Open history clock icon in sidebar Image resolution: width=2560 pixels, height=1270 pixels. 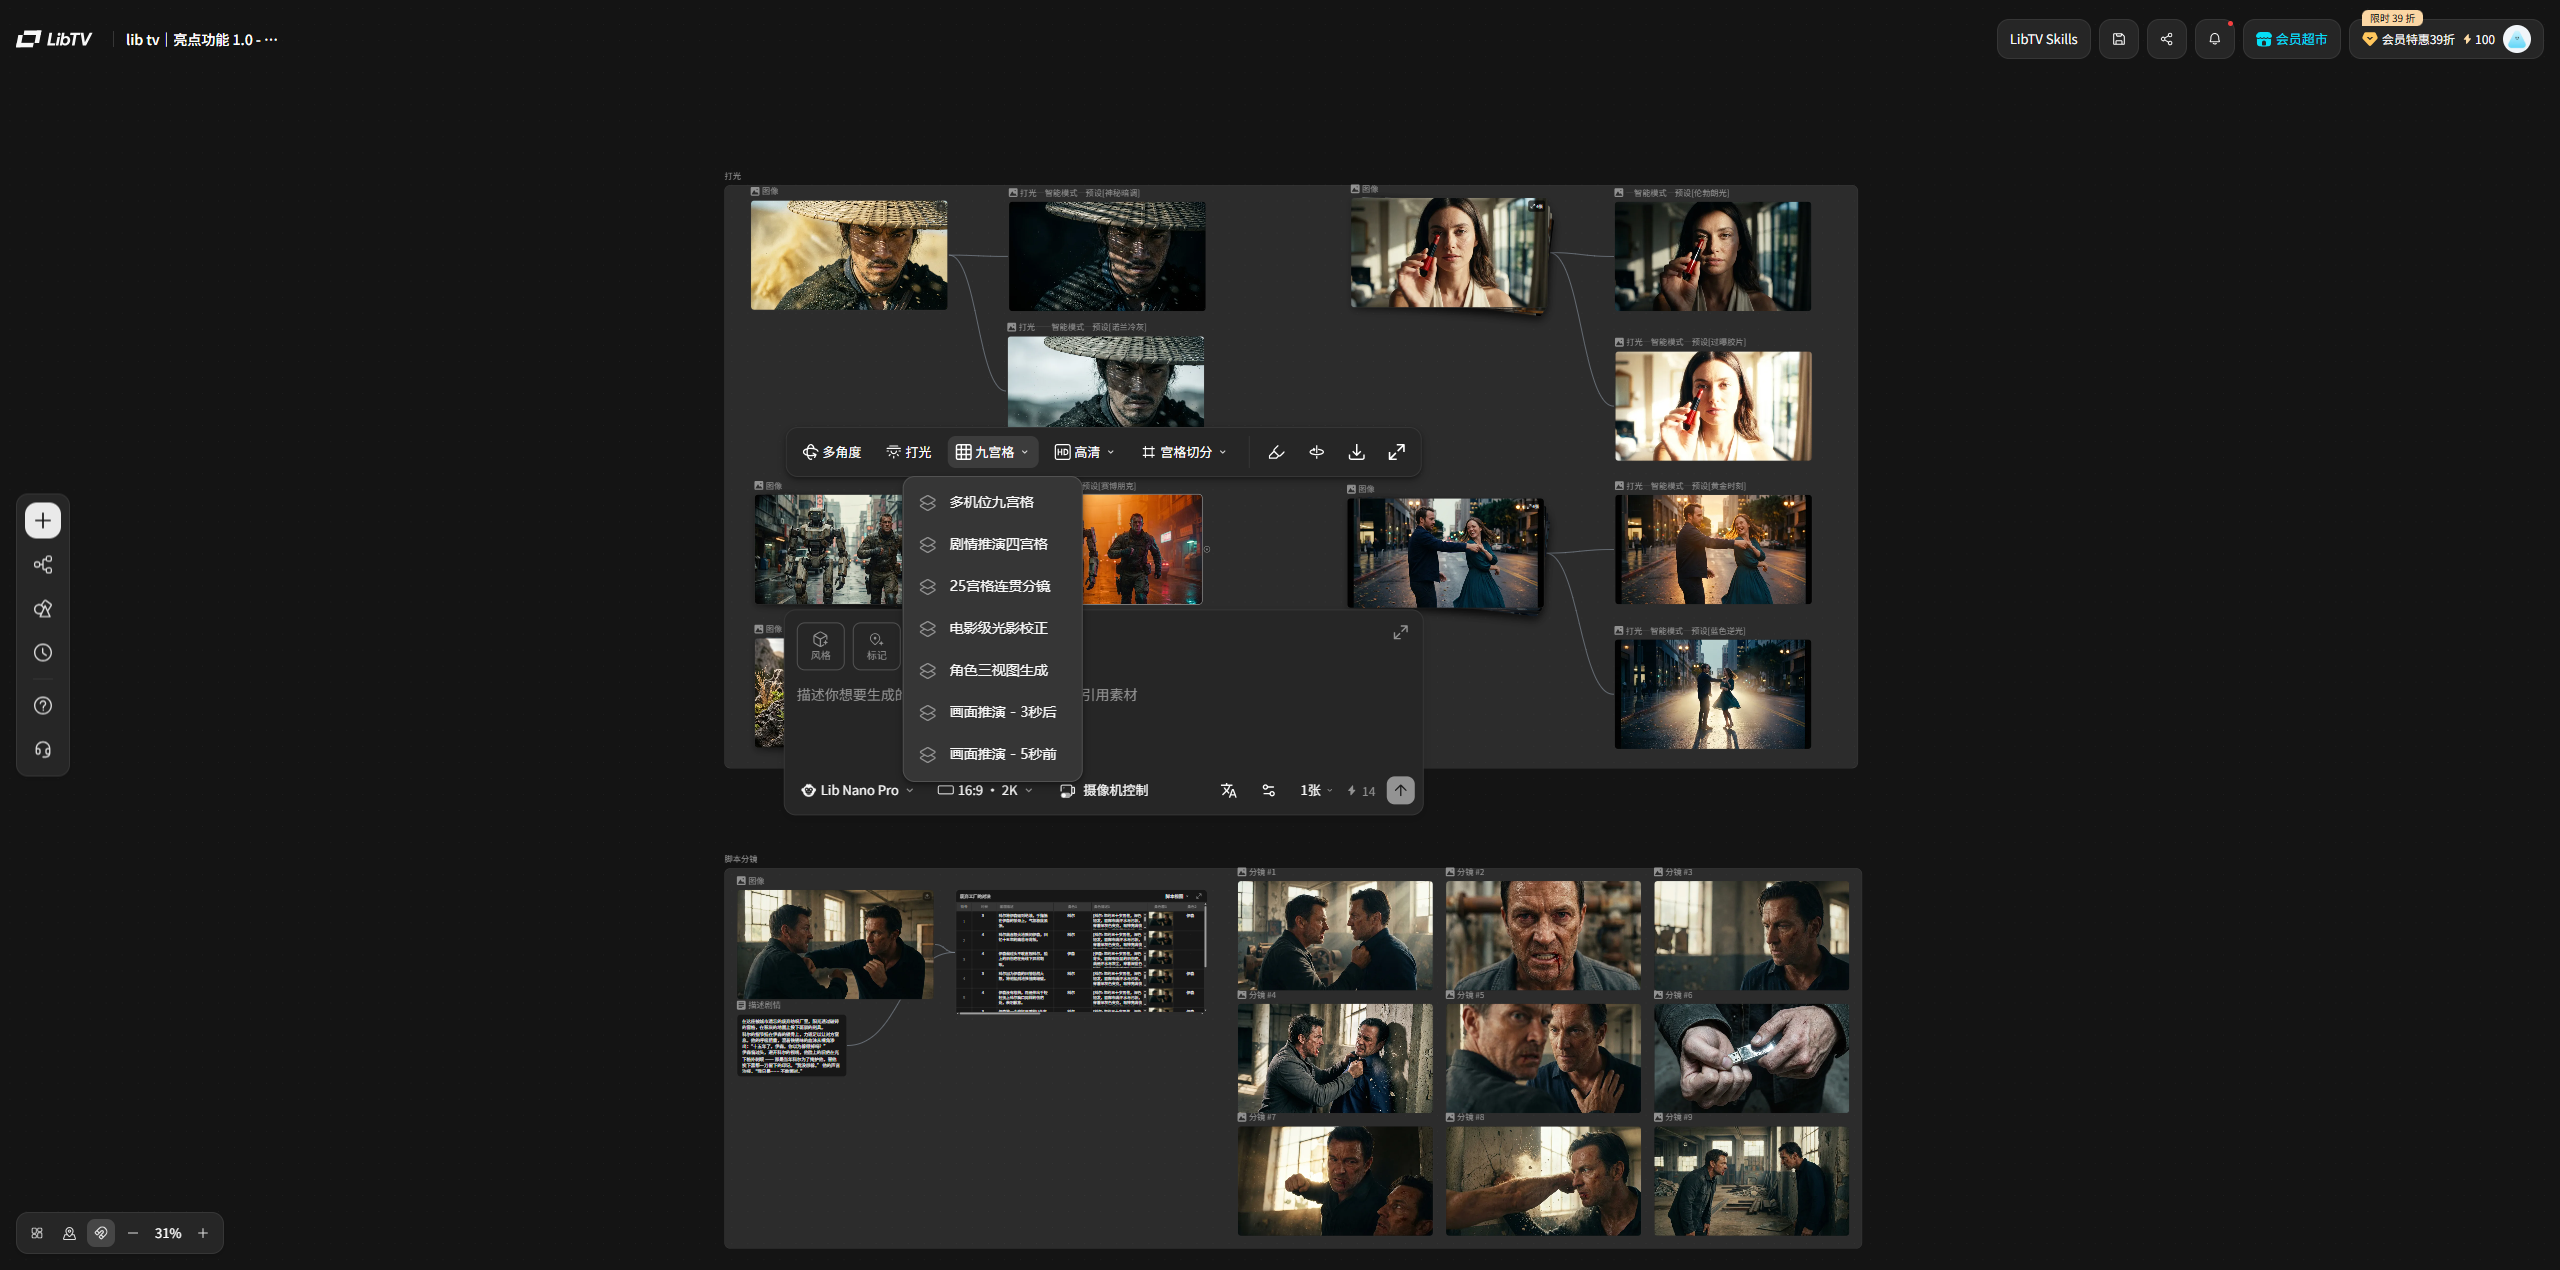[x=43, y=653]
